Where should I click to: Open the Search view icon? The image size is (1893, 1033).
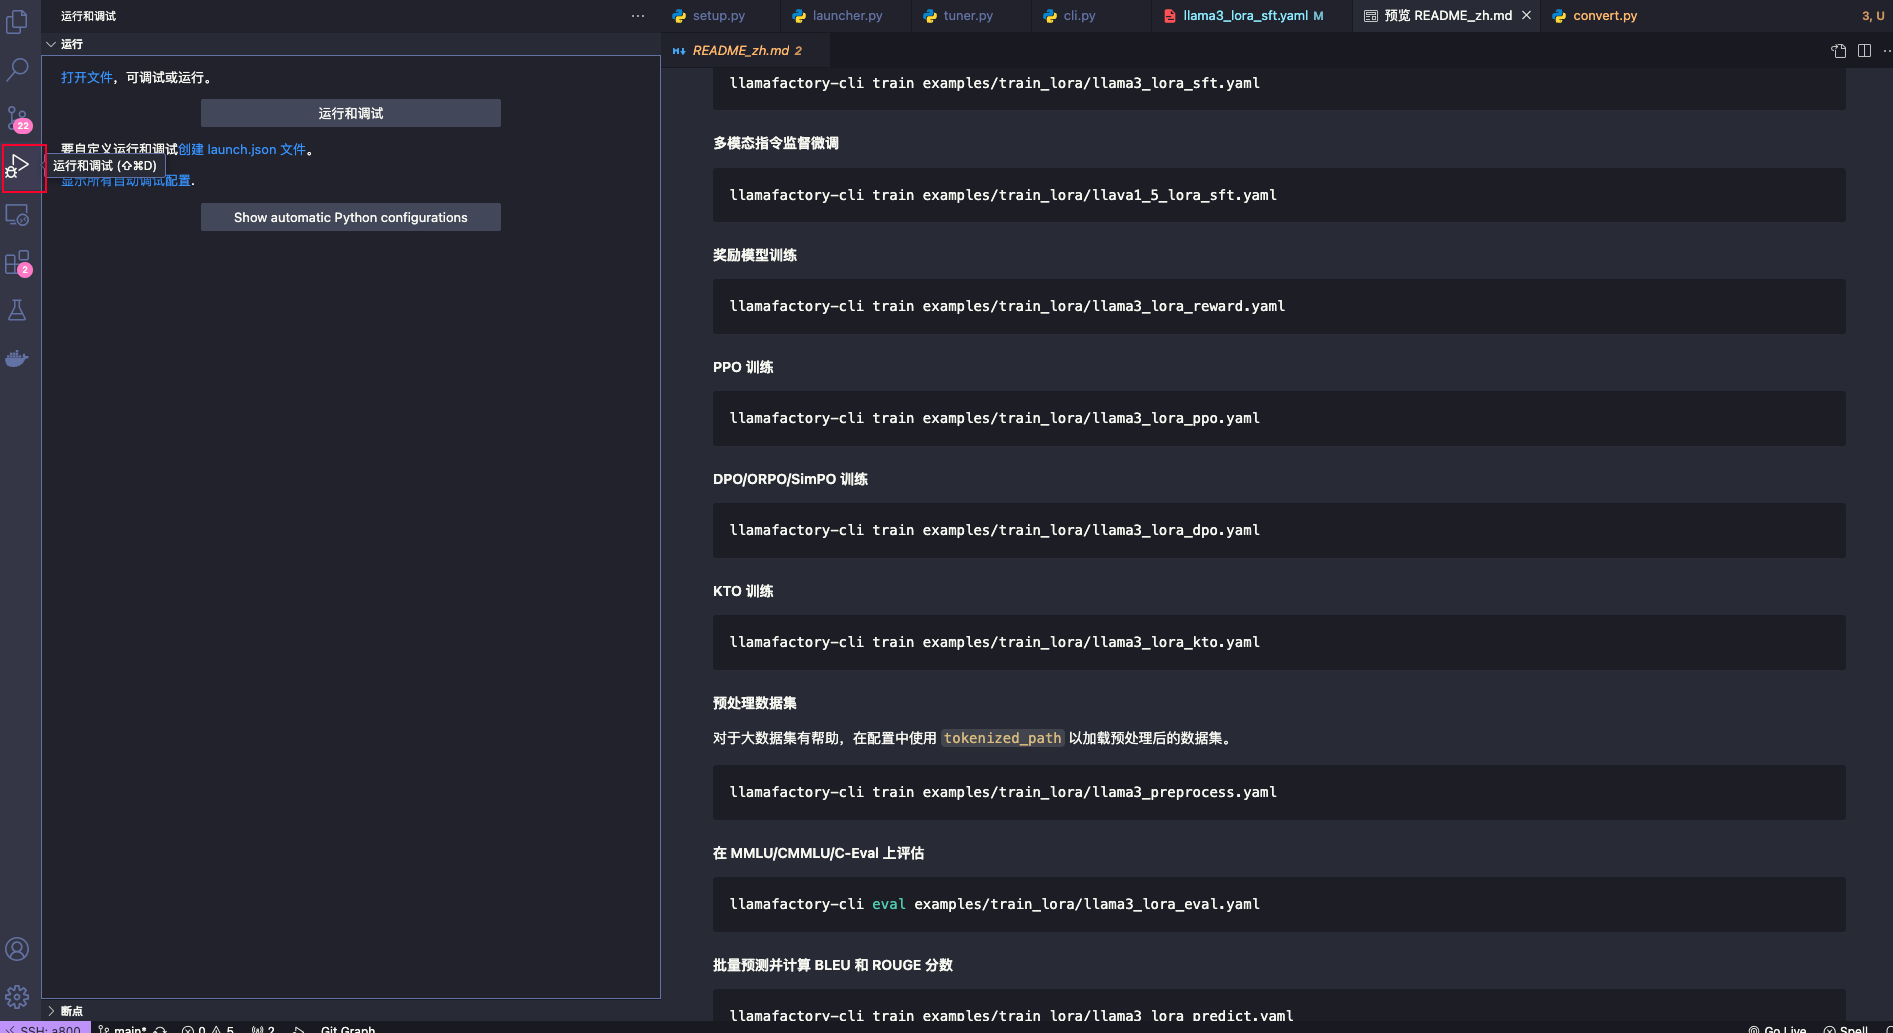pyautogui.click(x=18, y=70)
